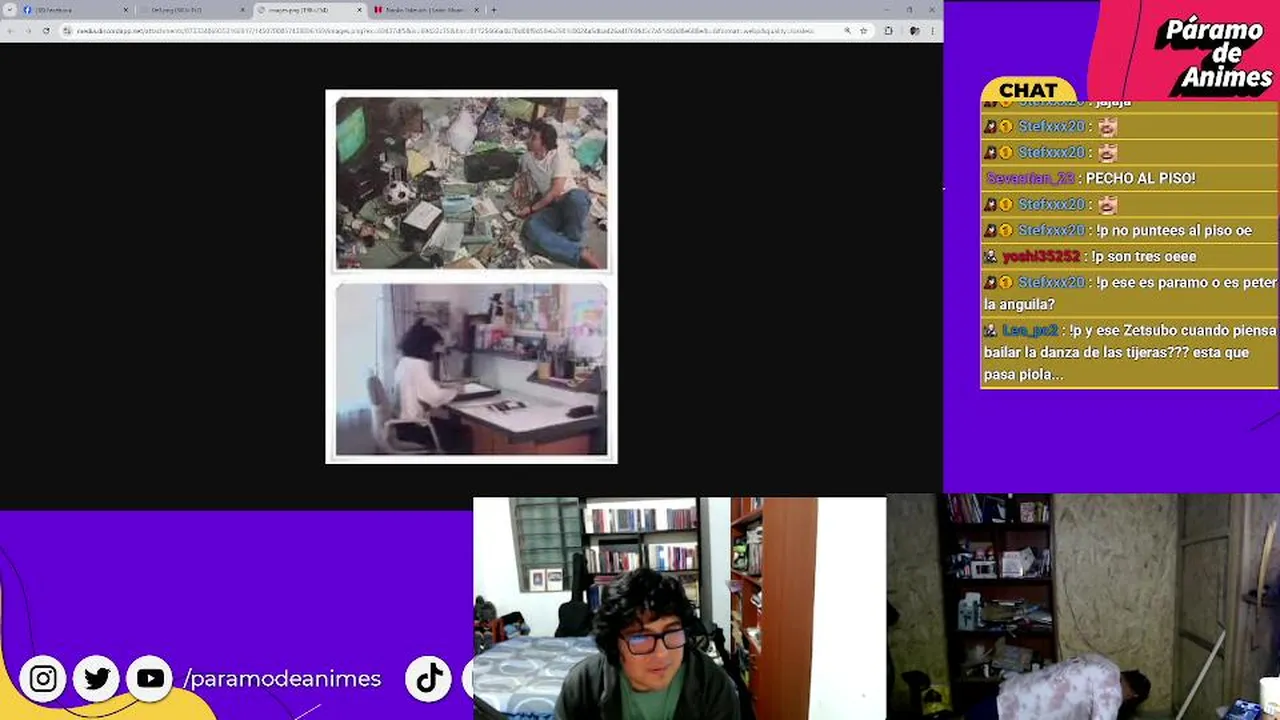Select the active images.png browser tab
This screenshot has height=720, width=1280.
(310, 10)
